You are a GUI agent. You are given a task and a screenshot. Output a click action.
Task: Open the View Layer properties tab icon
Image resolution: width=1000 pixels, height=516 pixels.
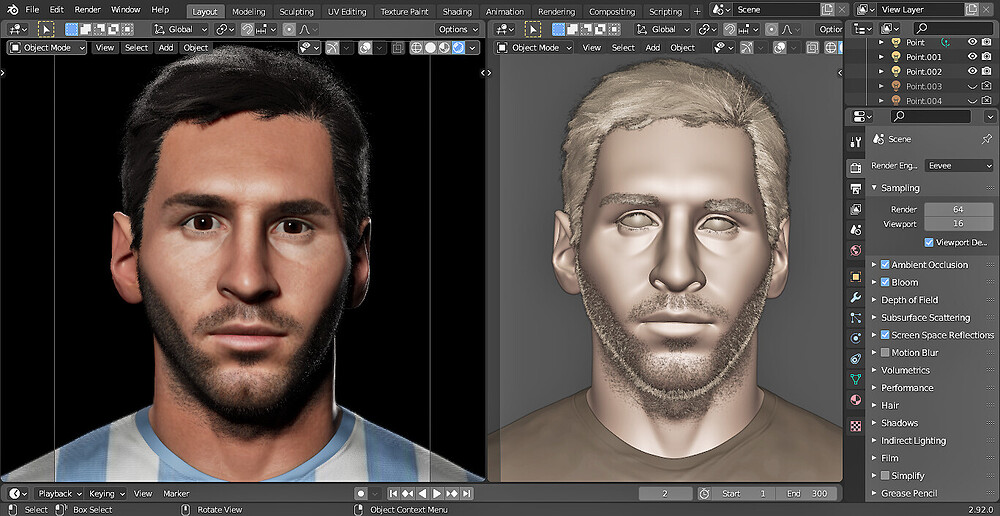[x=856, y=209]
